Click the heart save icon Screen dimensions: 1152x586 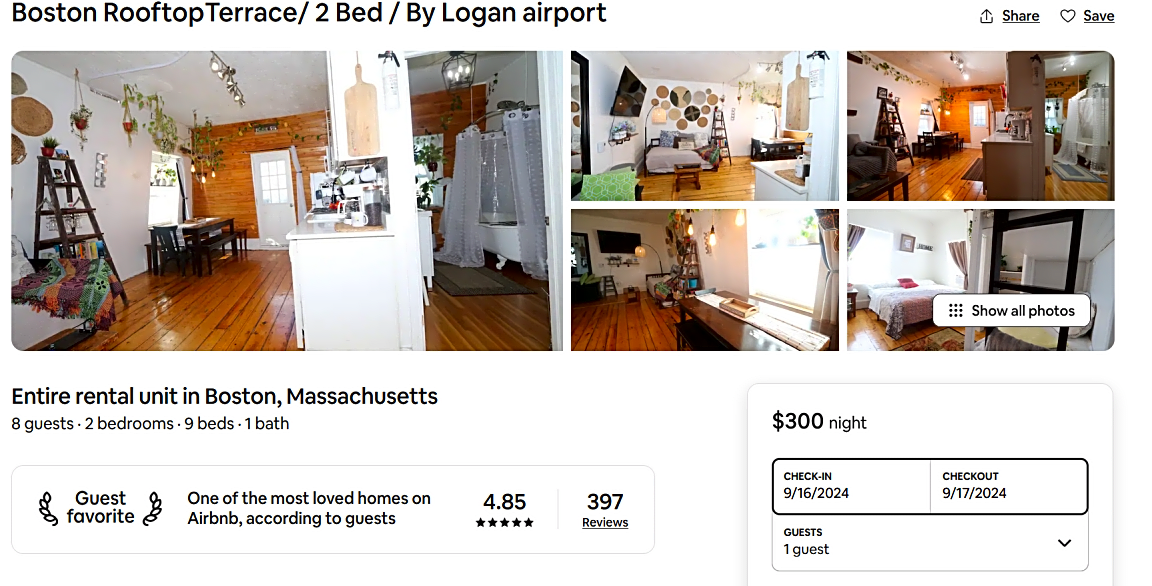1068,16
